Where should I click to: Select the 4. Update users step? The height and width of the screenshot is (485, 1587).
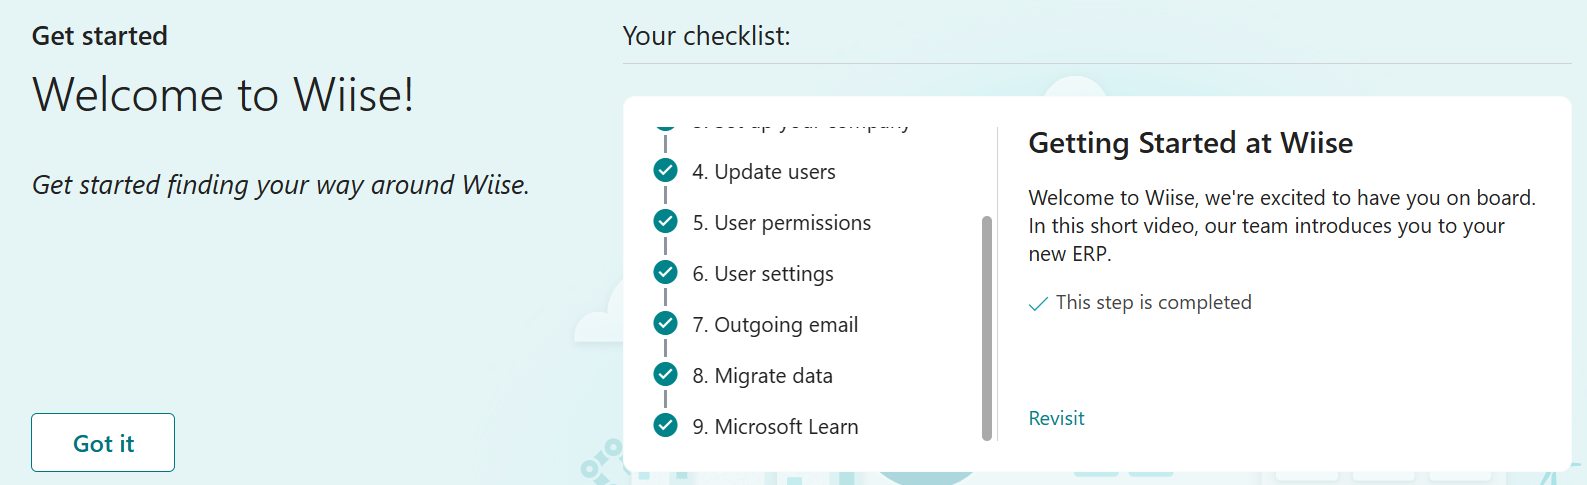(x=764, y=172)
